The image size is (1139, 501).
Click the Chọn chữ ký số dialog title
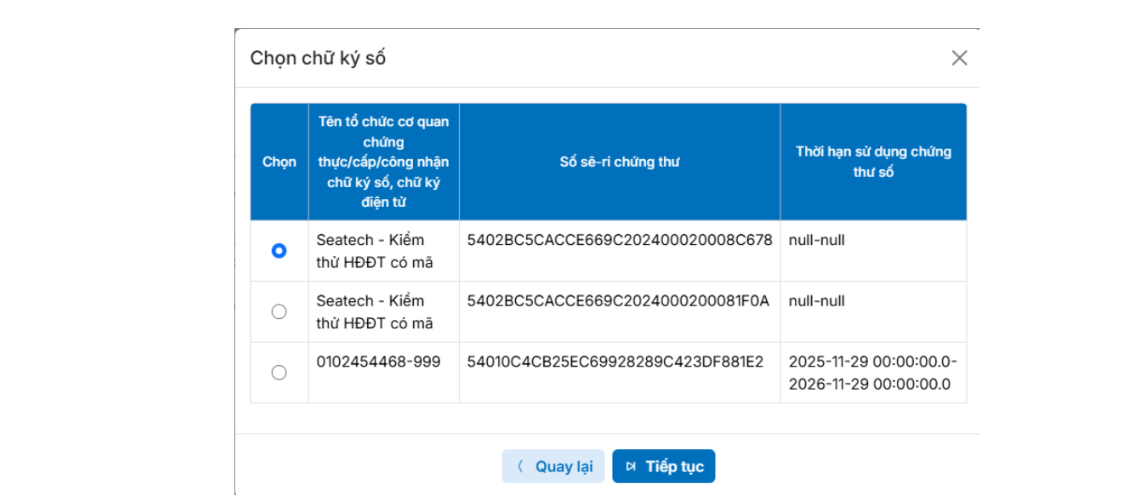tap(318, 58)
